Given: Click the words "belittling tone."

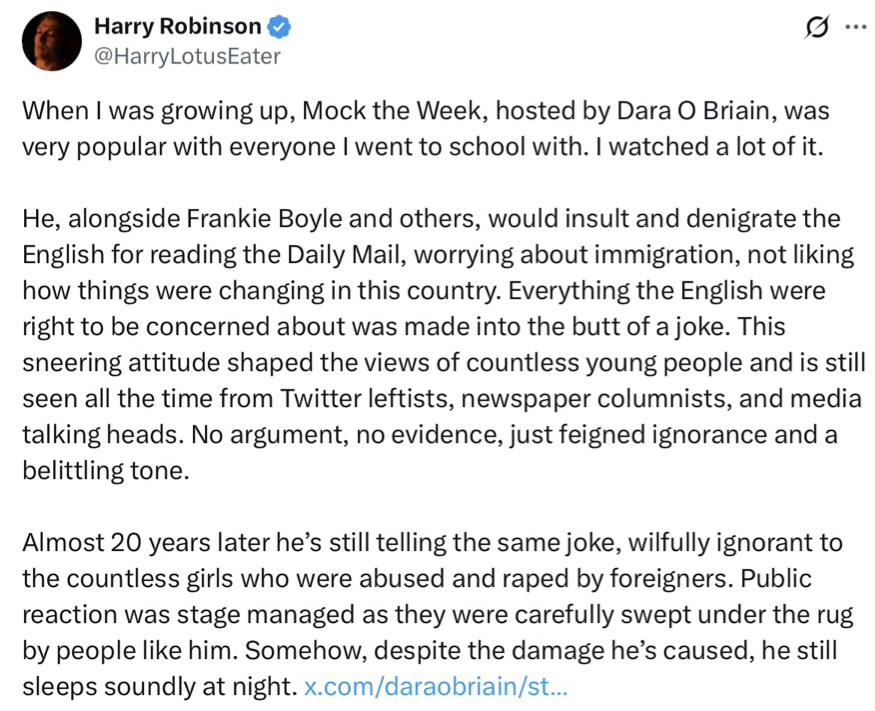Looking at the screenshot, I should click(105, 471).
